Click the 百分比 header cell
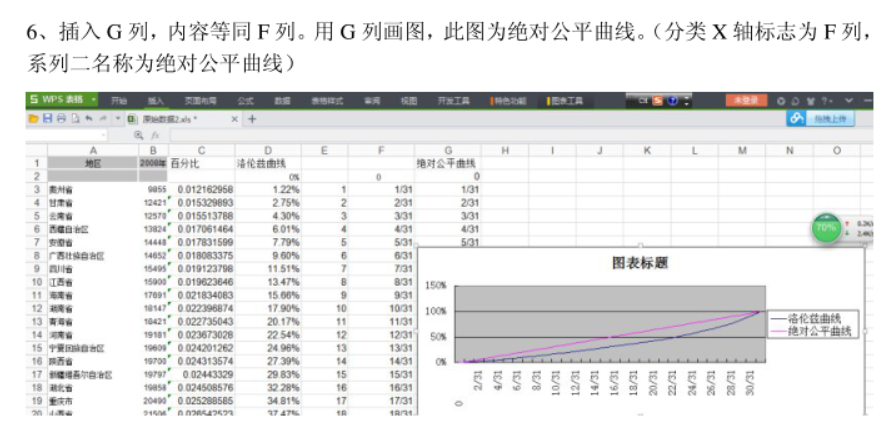 tap(202, 163)
